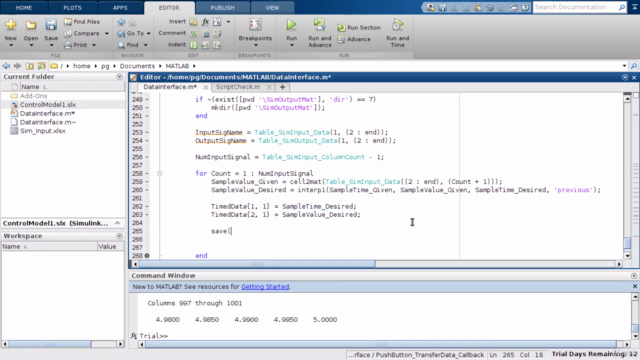640x360 pixels.
Task: Click the Advance button
Action: pyautogui.click(x=354, y=39)
